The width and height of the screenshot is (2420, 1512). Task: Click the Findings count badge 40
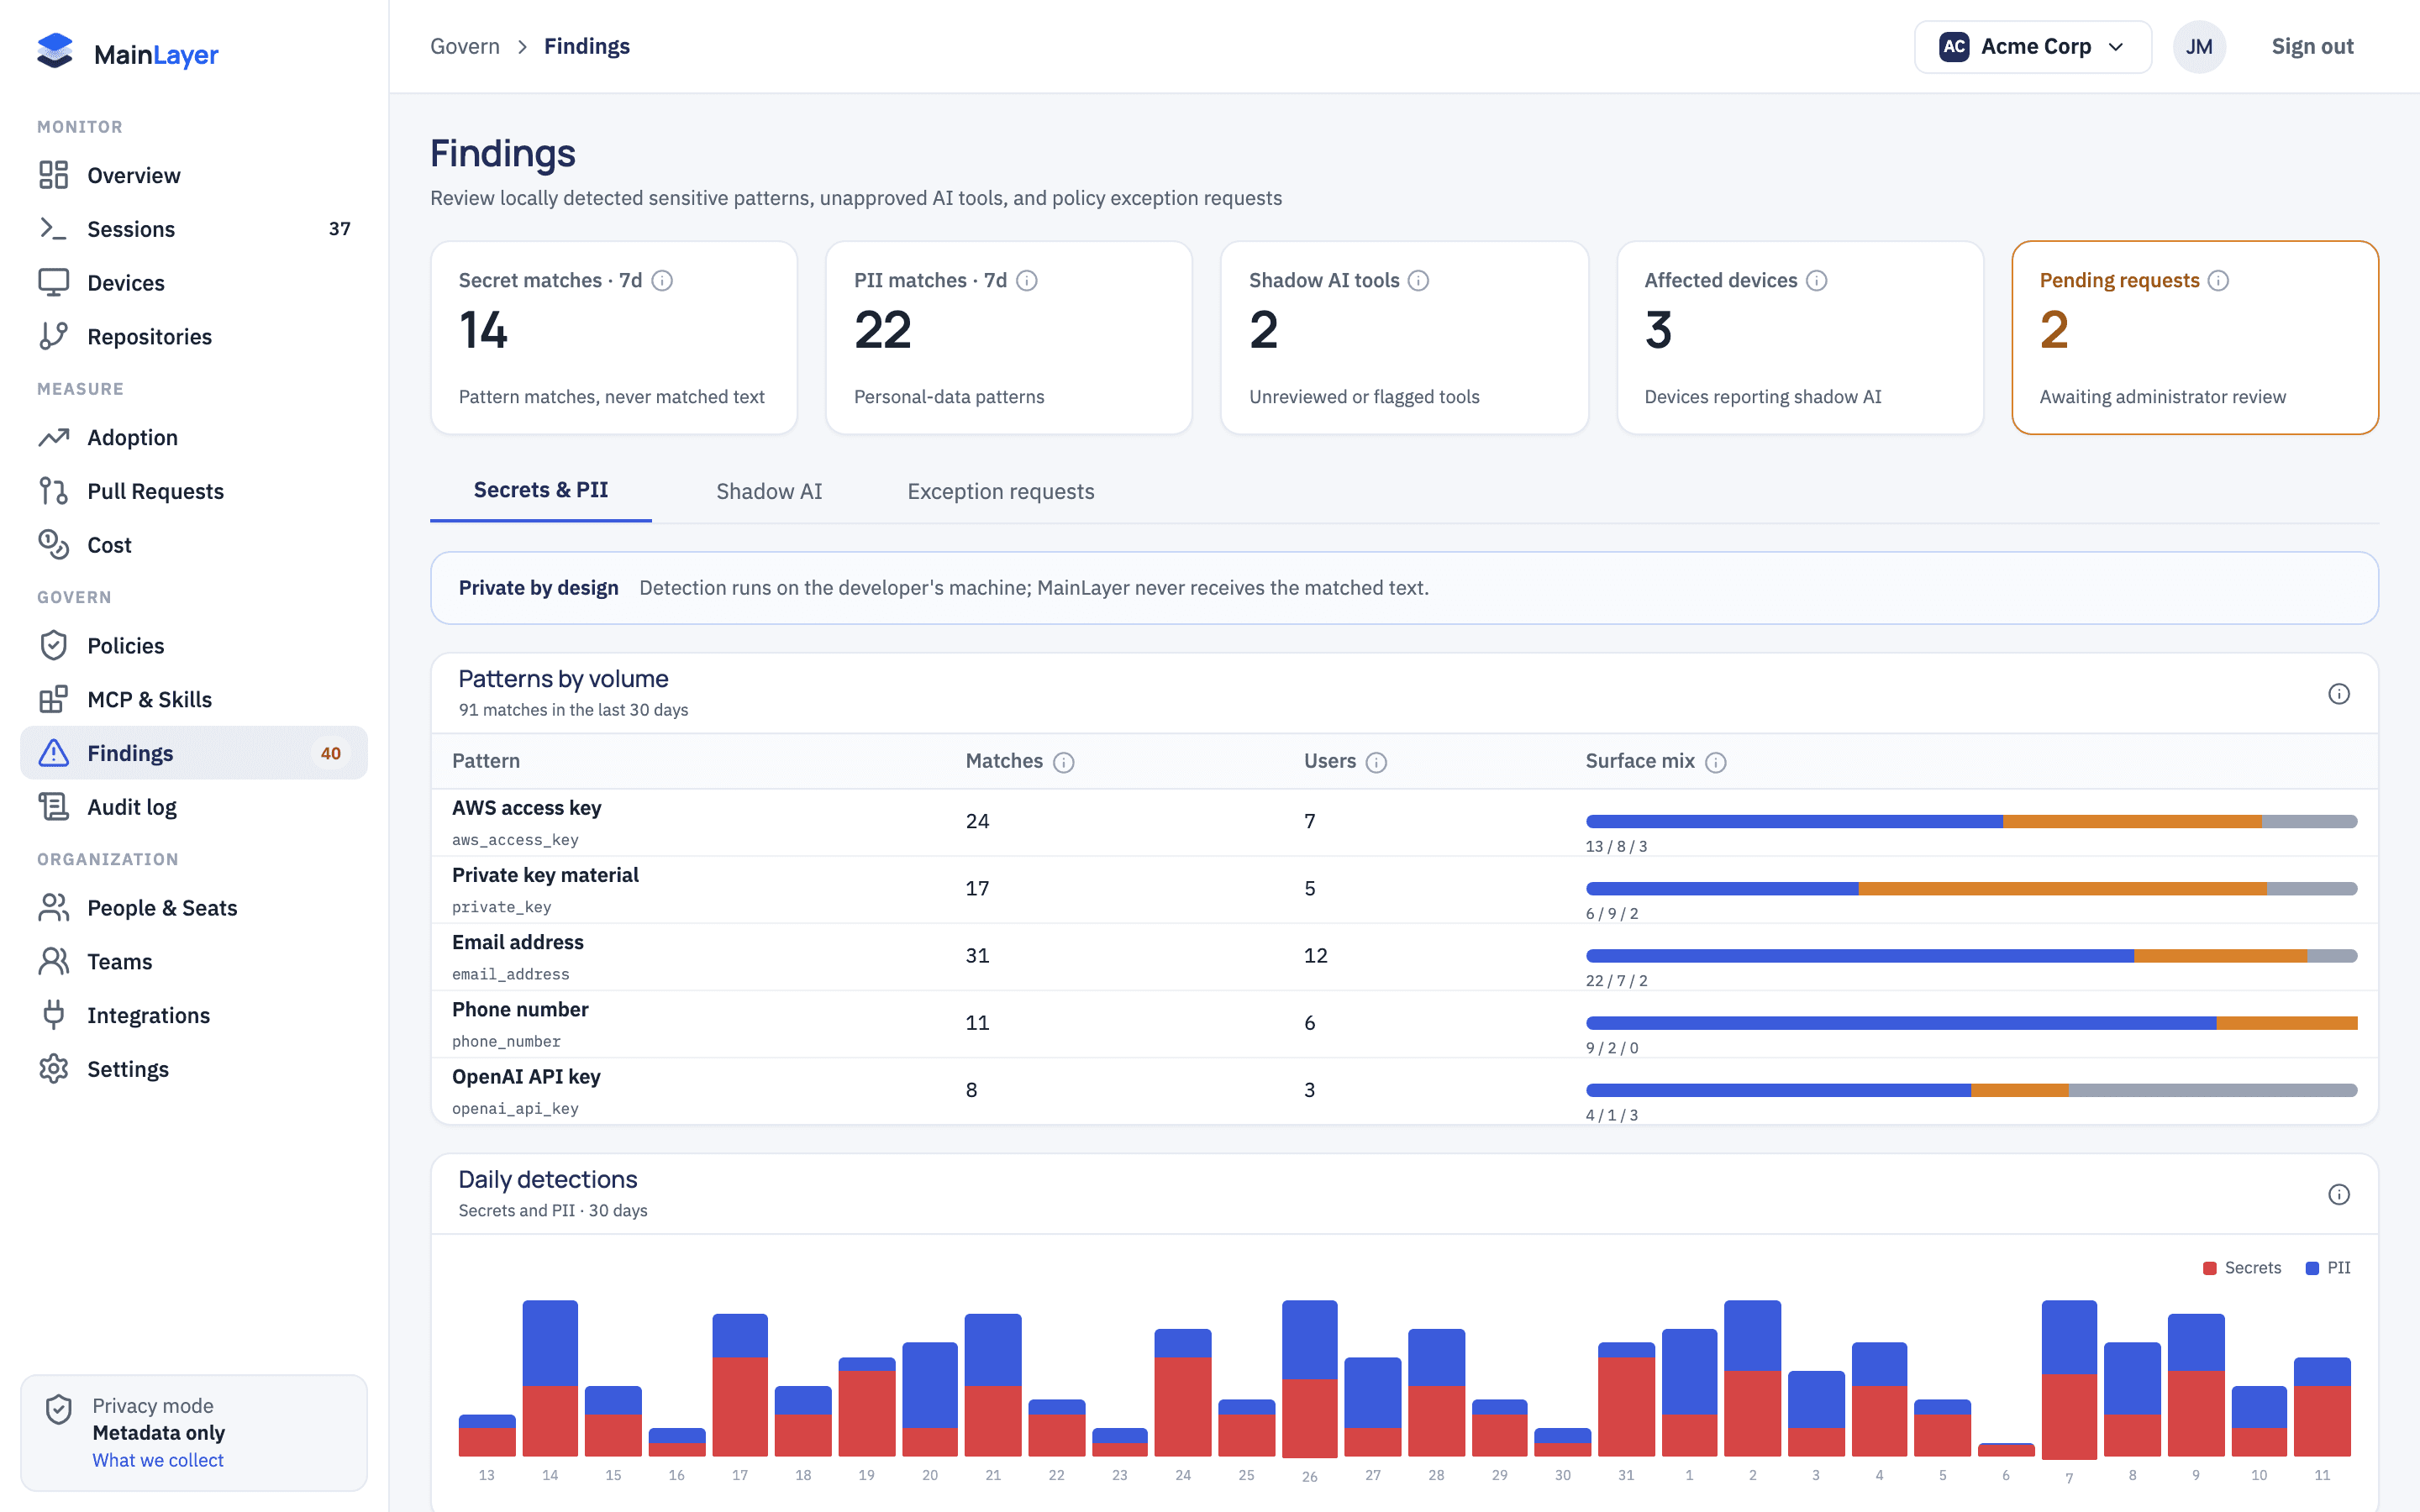pos(331,753)
